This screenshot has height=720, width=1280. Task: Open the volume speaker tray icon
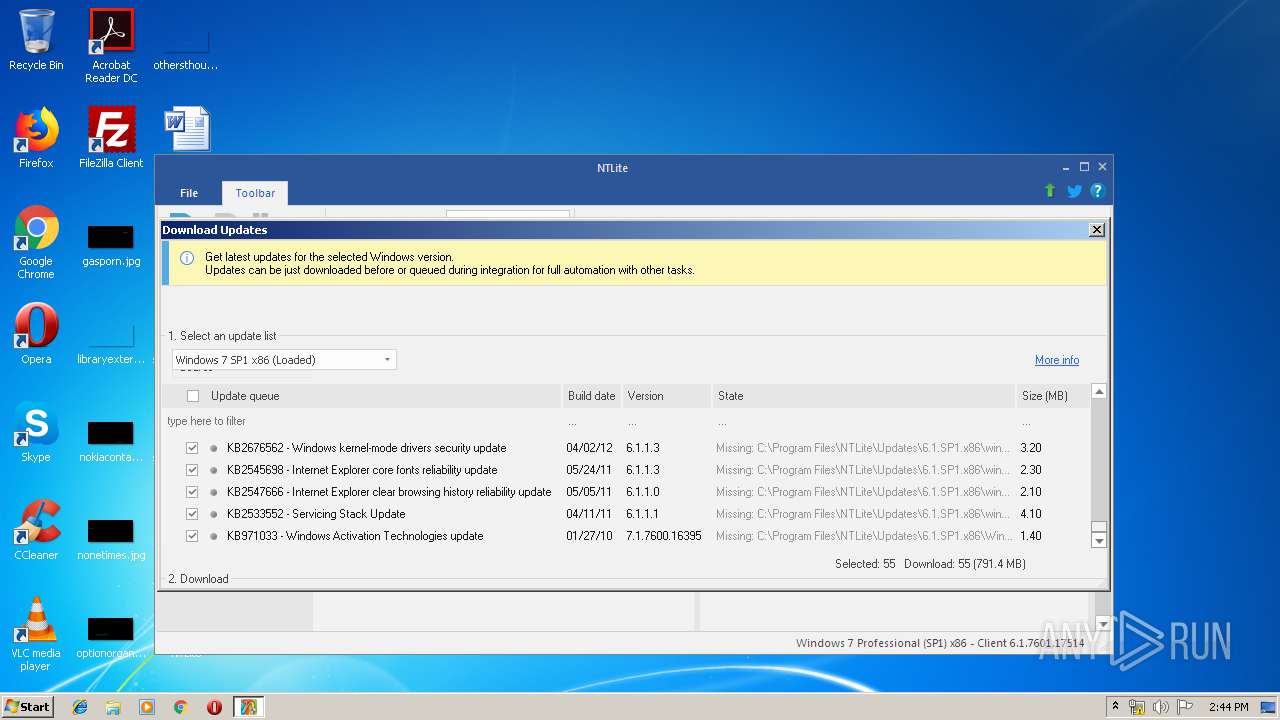[x=1161, y=707]
